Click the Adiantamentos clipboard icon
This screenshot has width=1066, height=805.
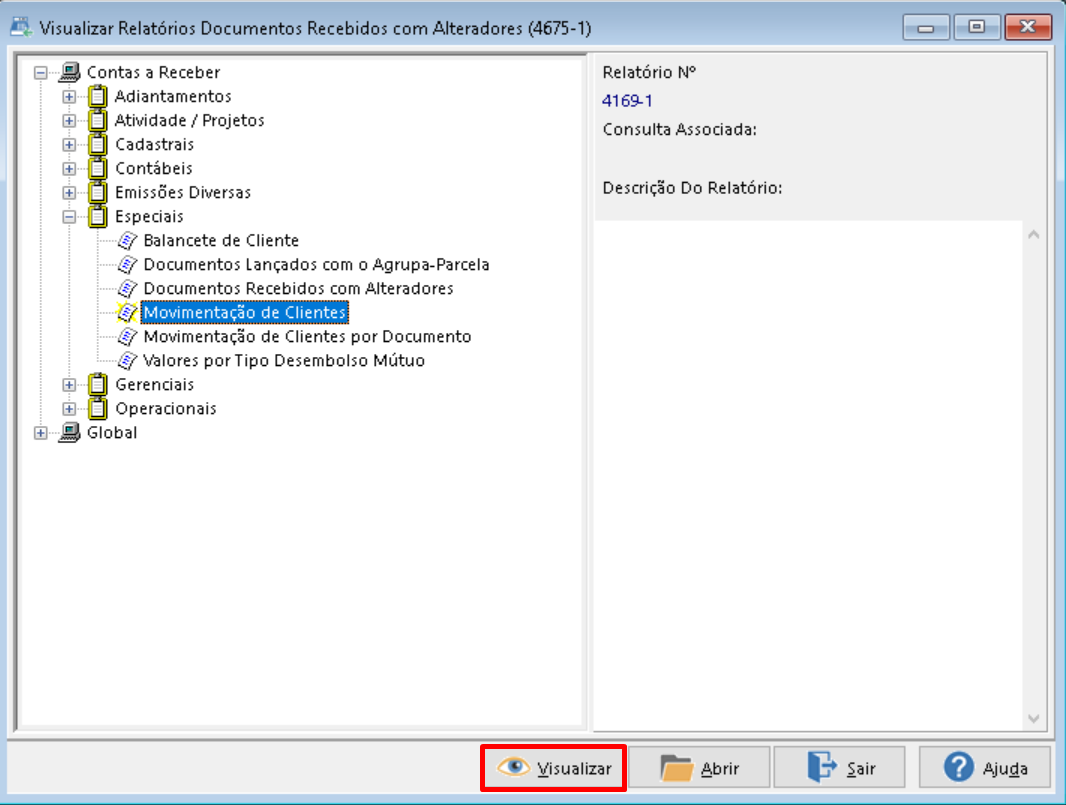tap(98, 96)
